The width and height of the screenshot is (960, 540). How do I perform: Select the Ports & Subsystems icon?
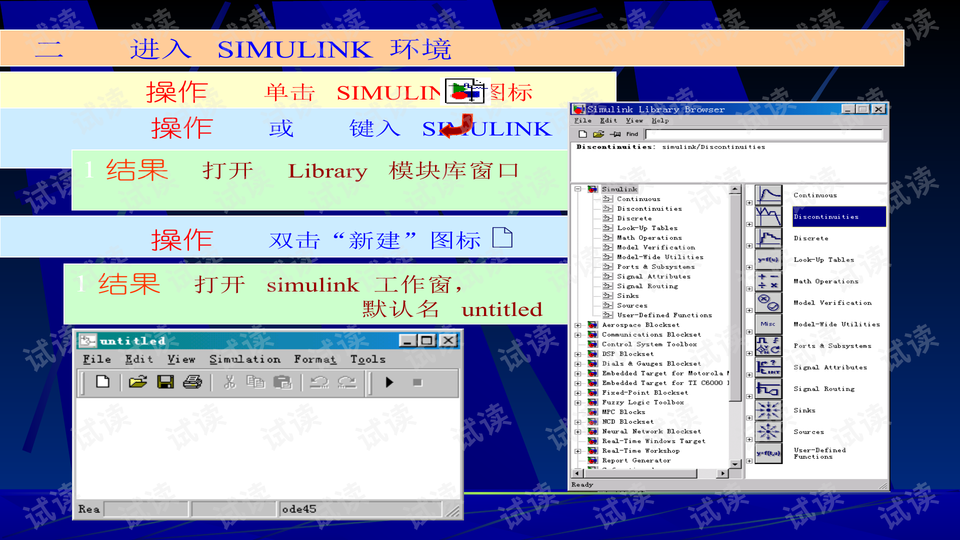click(768, 346)
